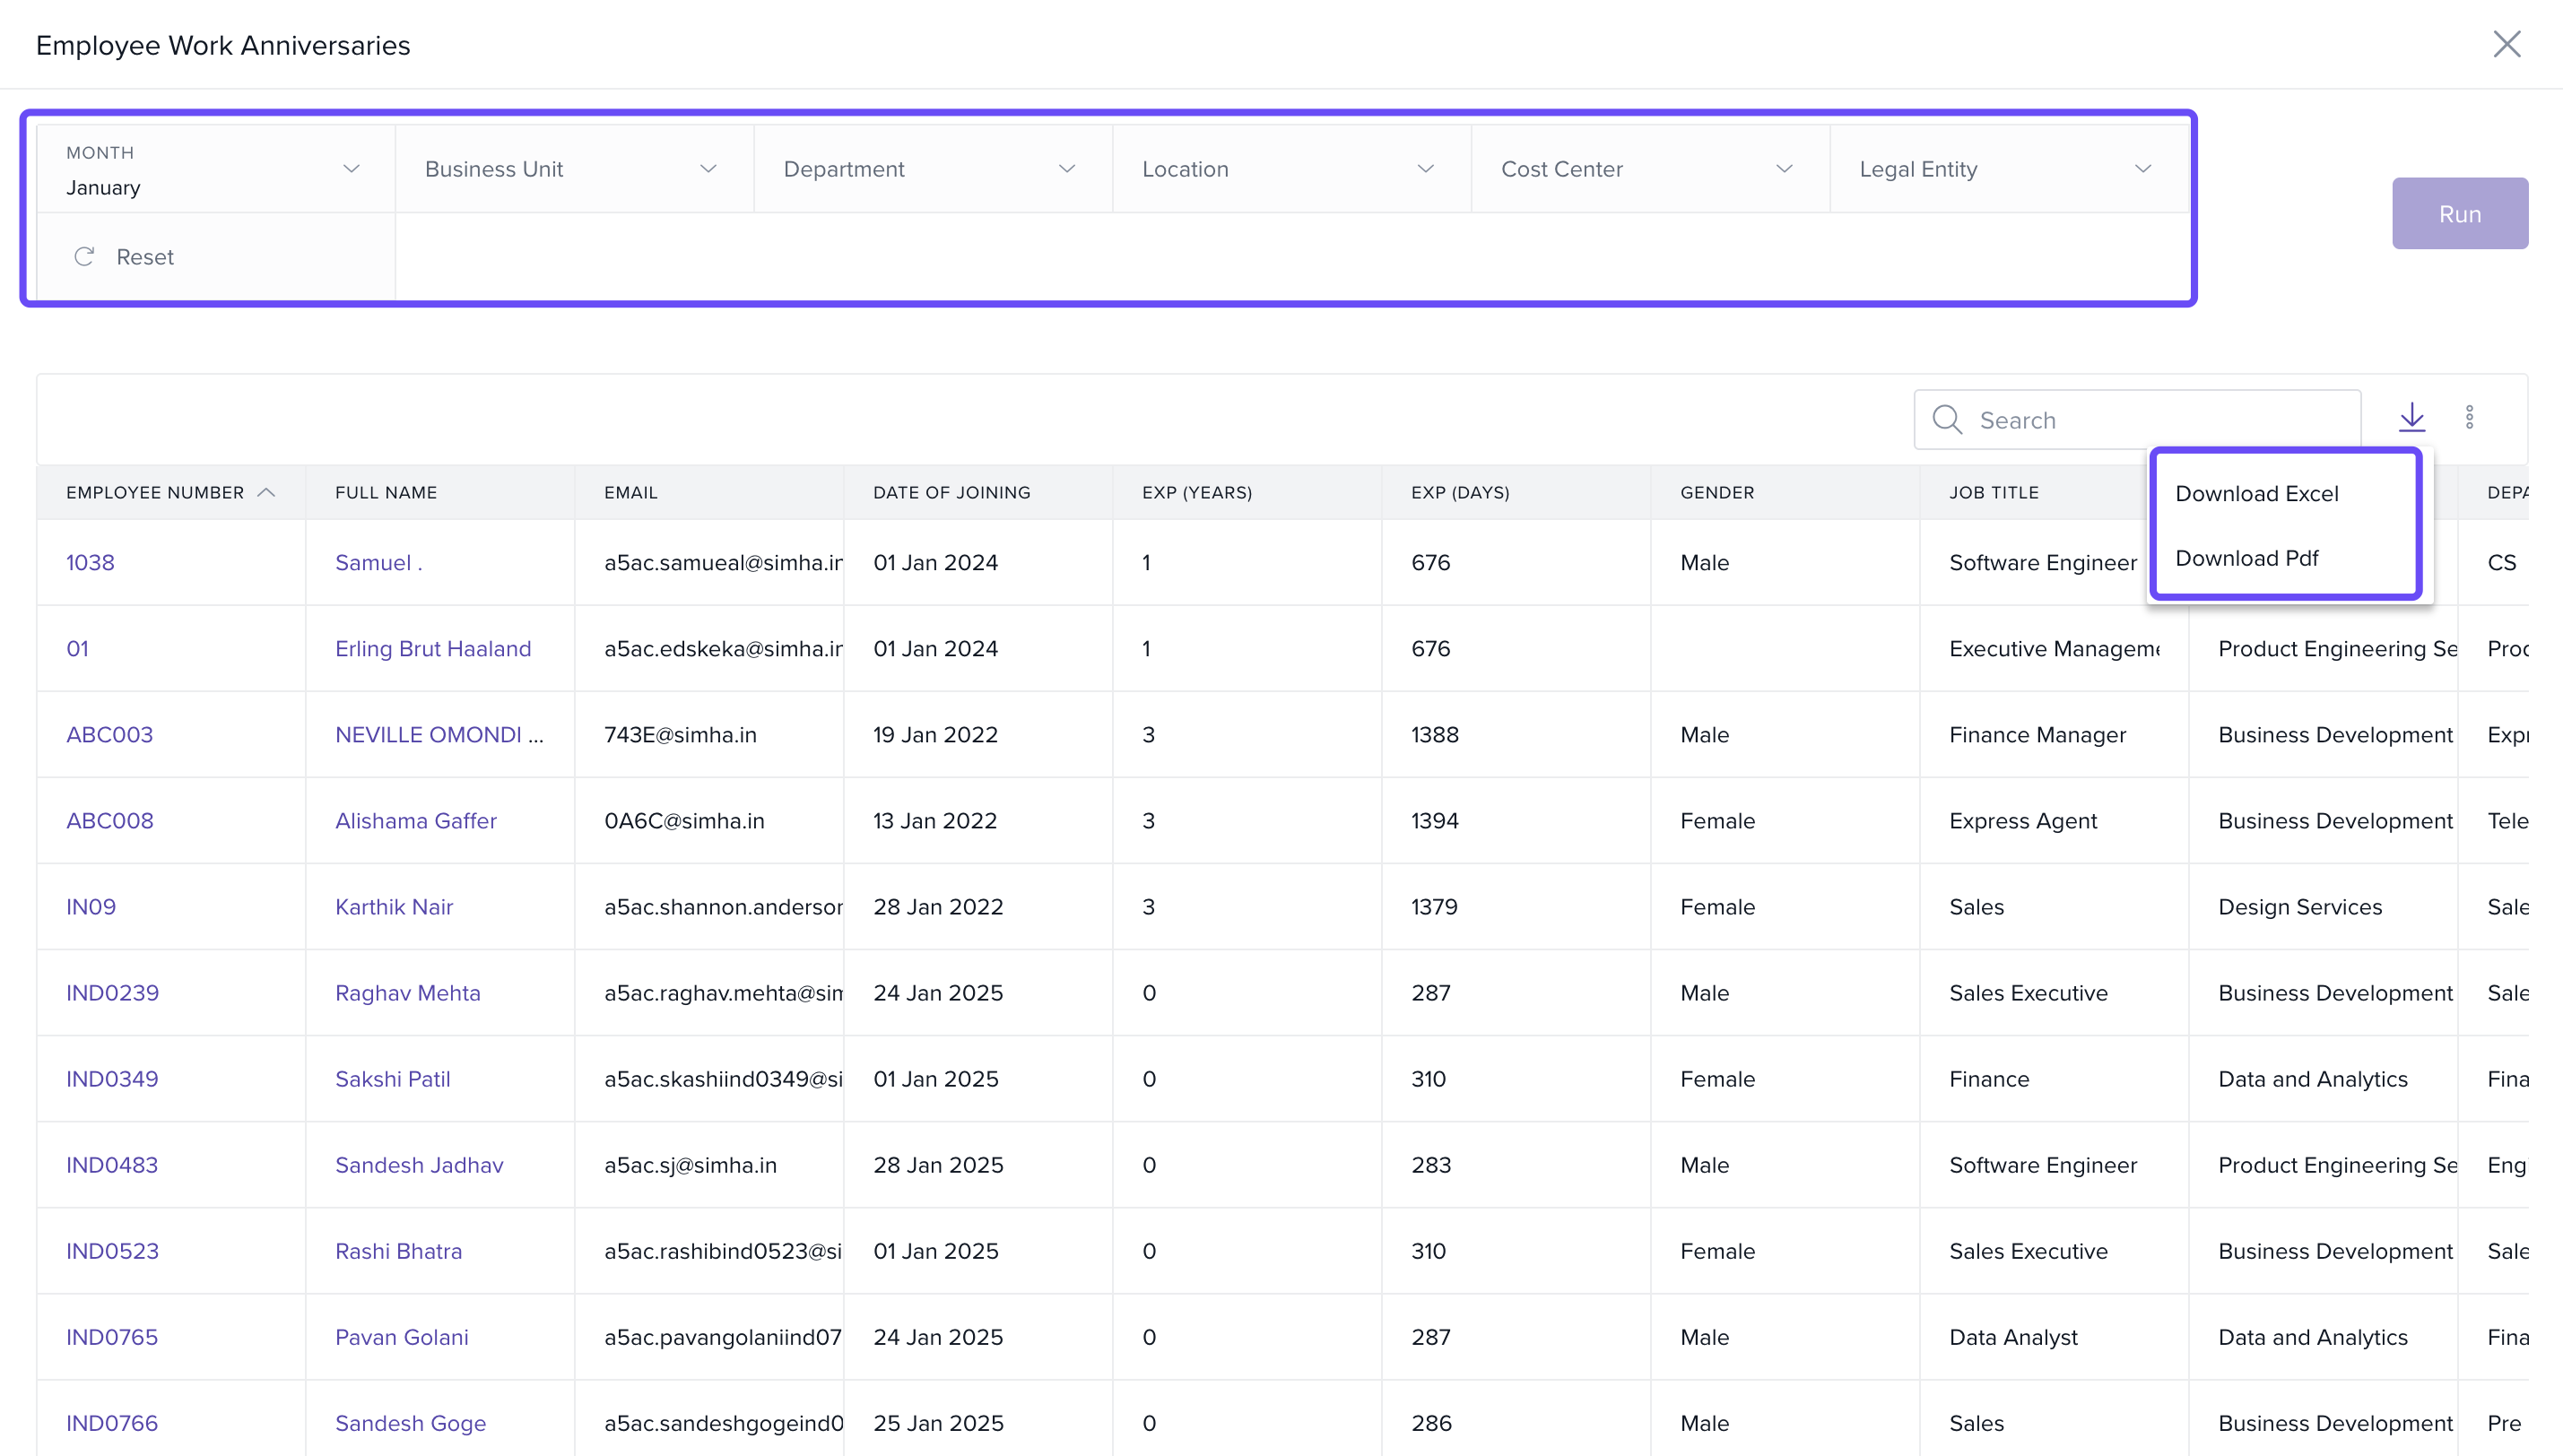Sort by Date of Joining column header
2563x1456 pixels.
pos(951,493)
